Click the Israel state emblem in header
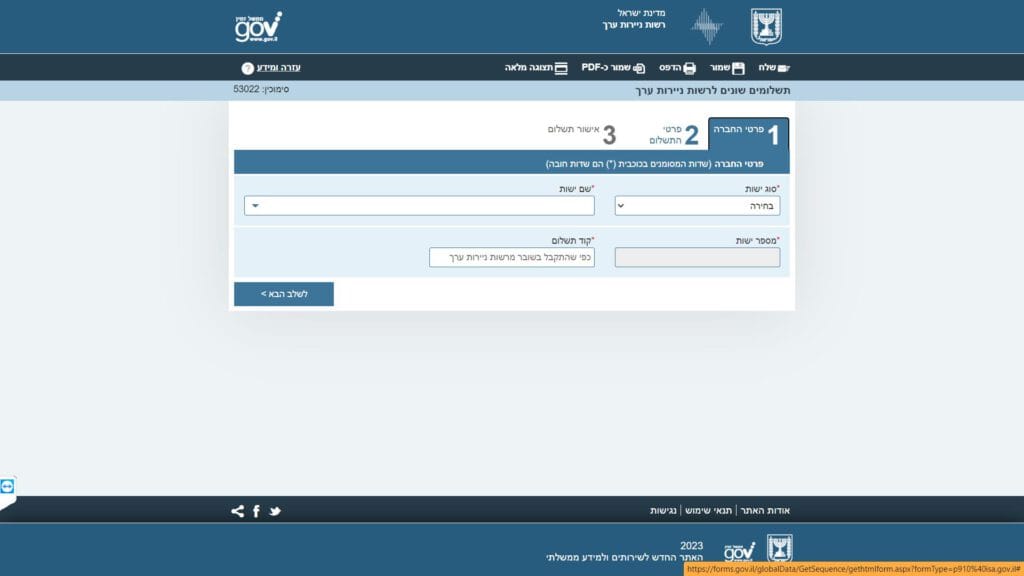Viewport: 1024px width, 576px height. tap(767, 26)
